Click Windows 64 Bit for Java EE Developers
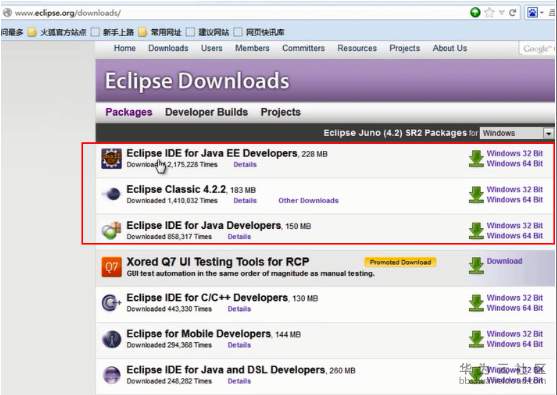Viewport: 557px width, 395px height. [x=515, y=164]
